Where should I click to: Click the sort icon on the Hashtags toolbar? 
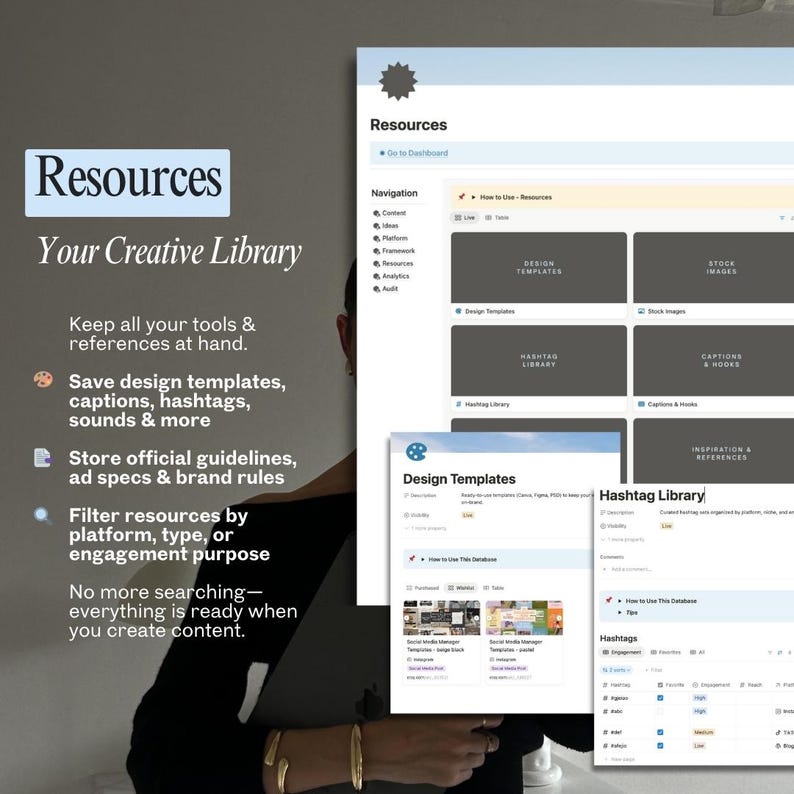click(x=780, y=652)
